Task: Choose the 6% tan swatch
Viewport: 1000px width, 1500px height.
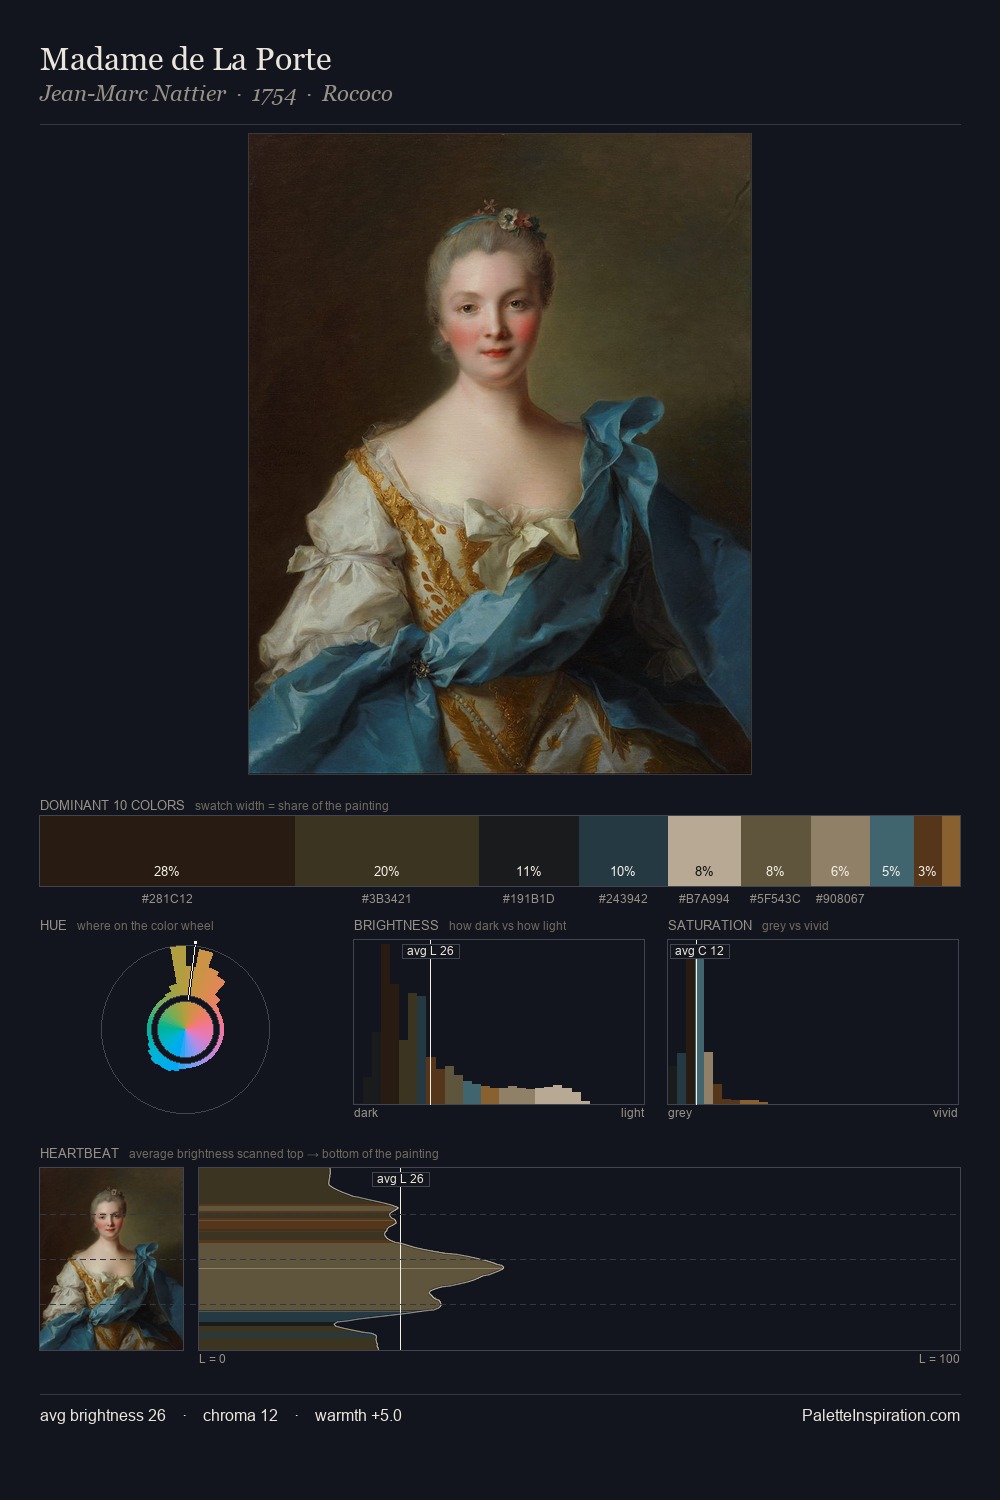Action: tap(840, 851)
